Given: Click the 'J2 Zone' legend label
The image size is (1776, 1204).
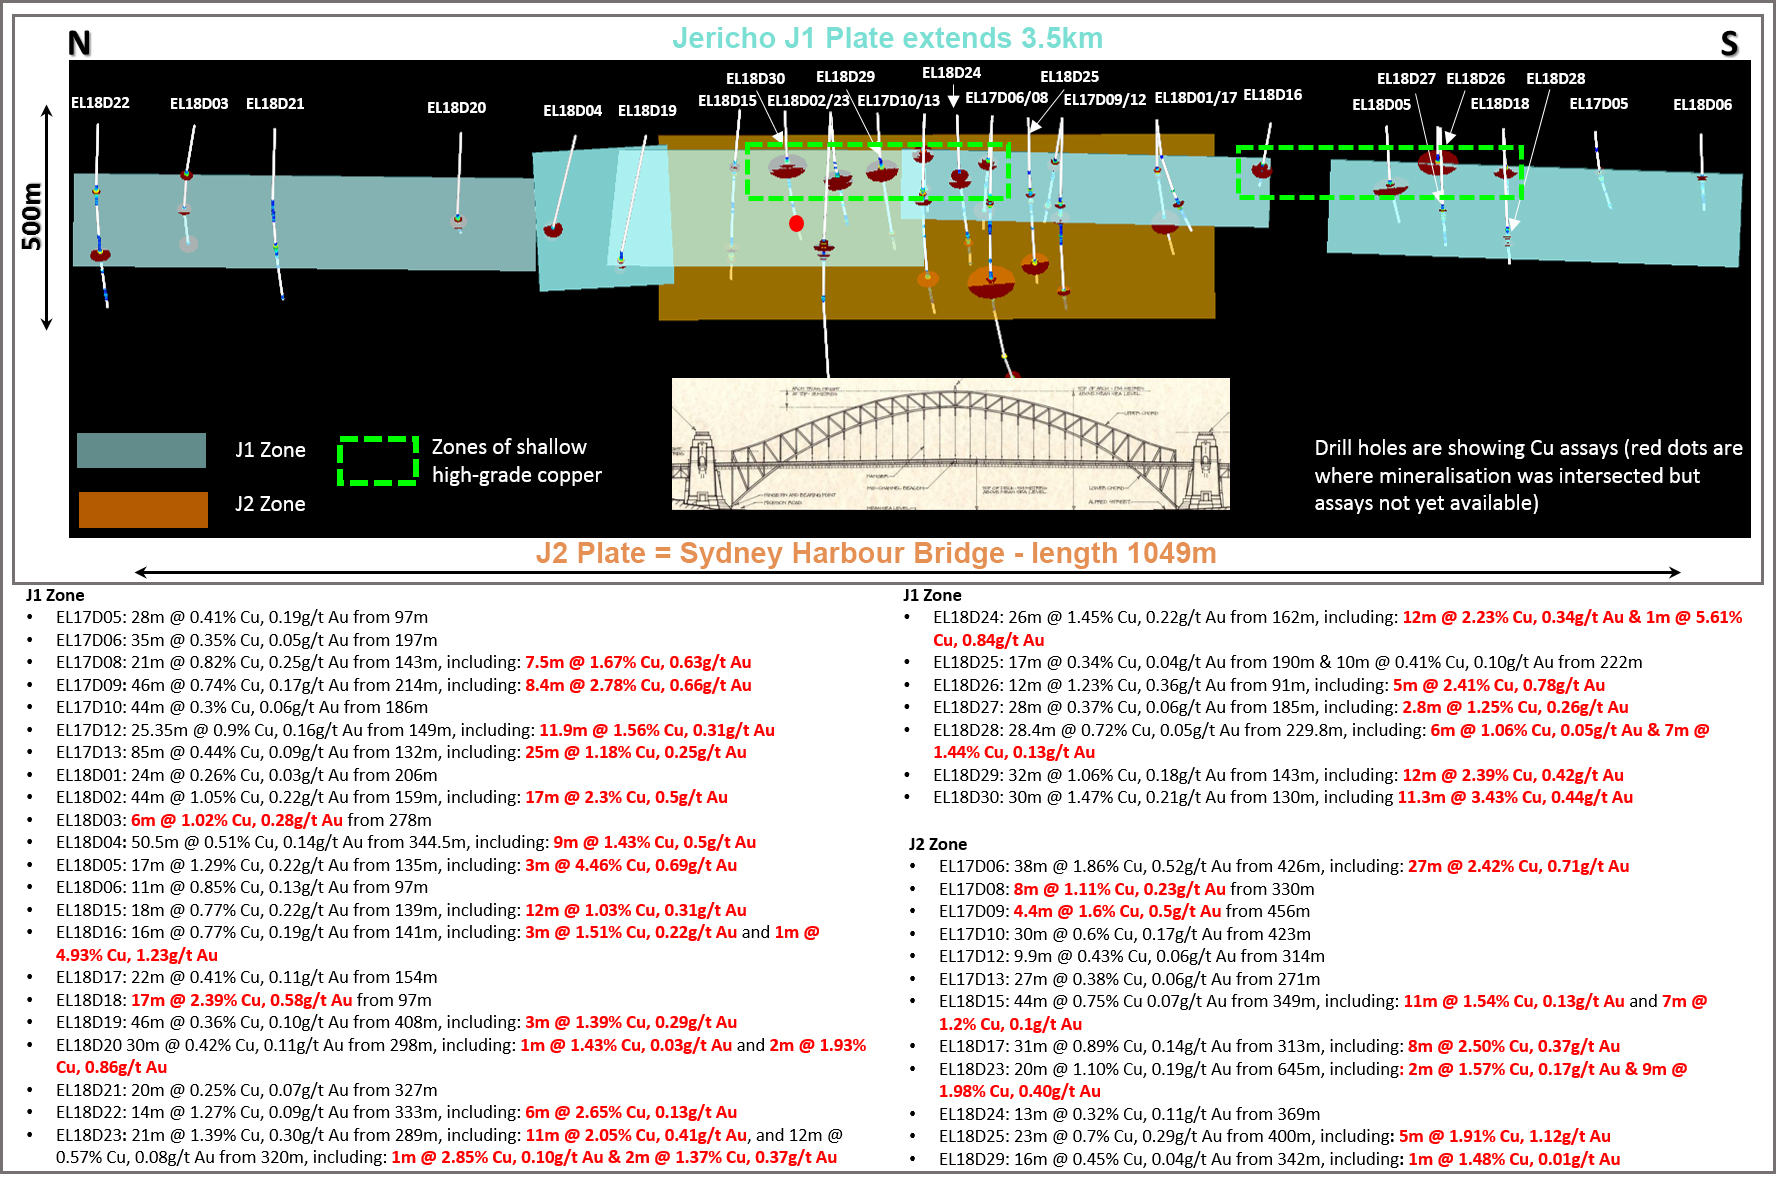Looking at the screenshot, I should [x=270, y=504].
